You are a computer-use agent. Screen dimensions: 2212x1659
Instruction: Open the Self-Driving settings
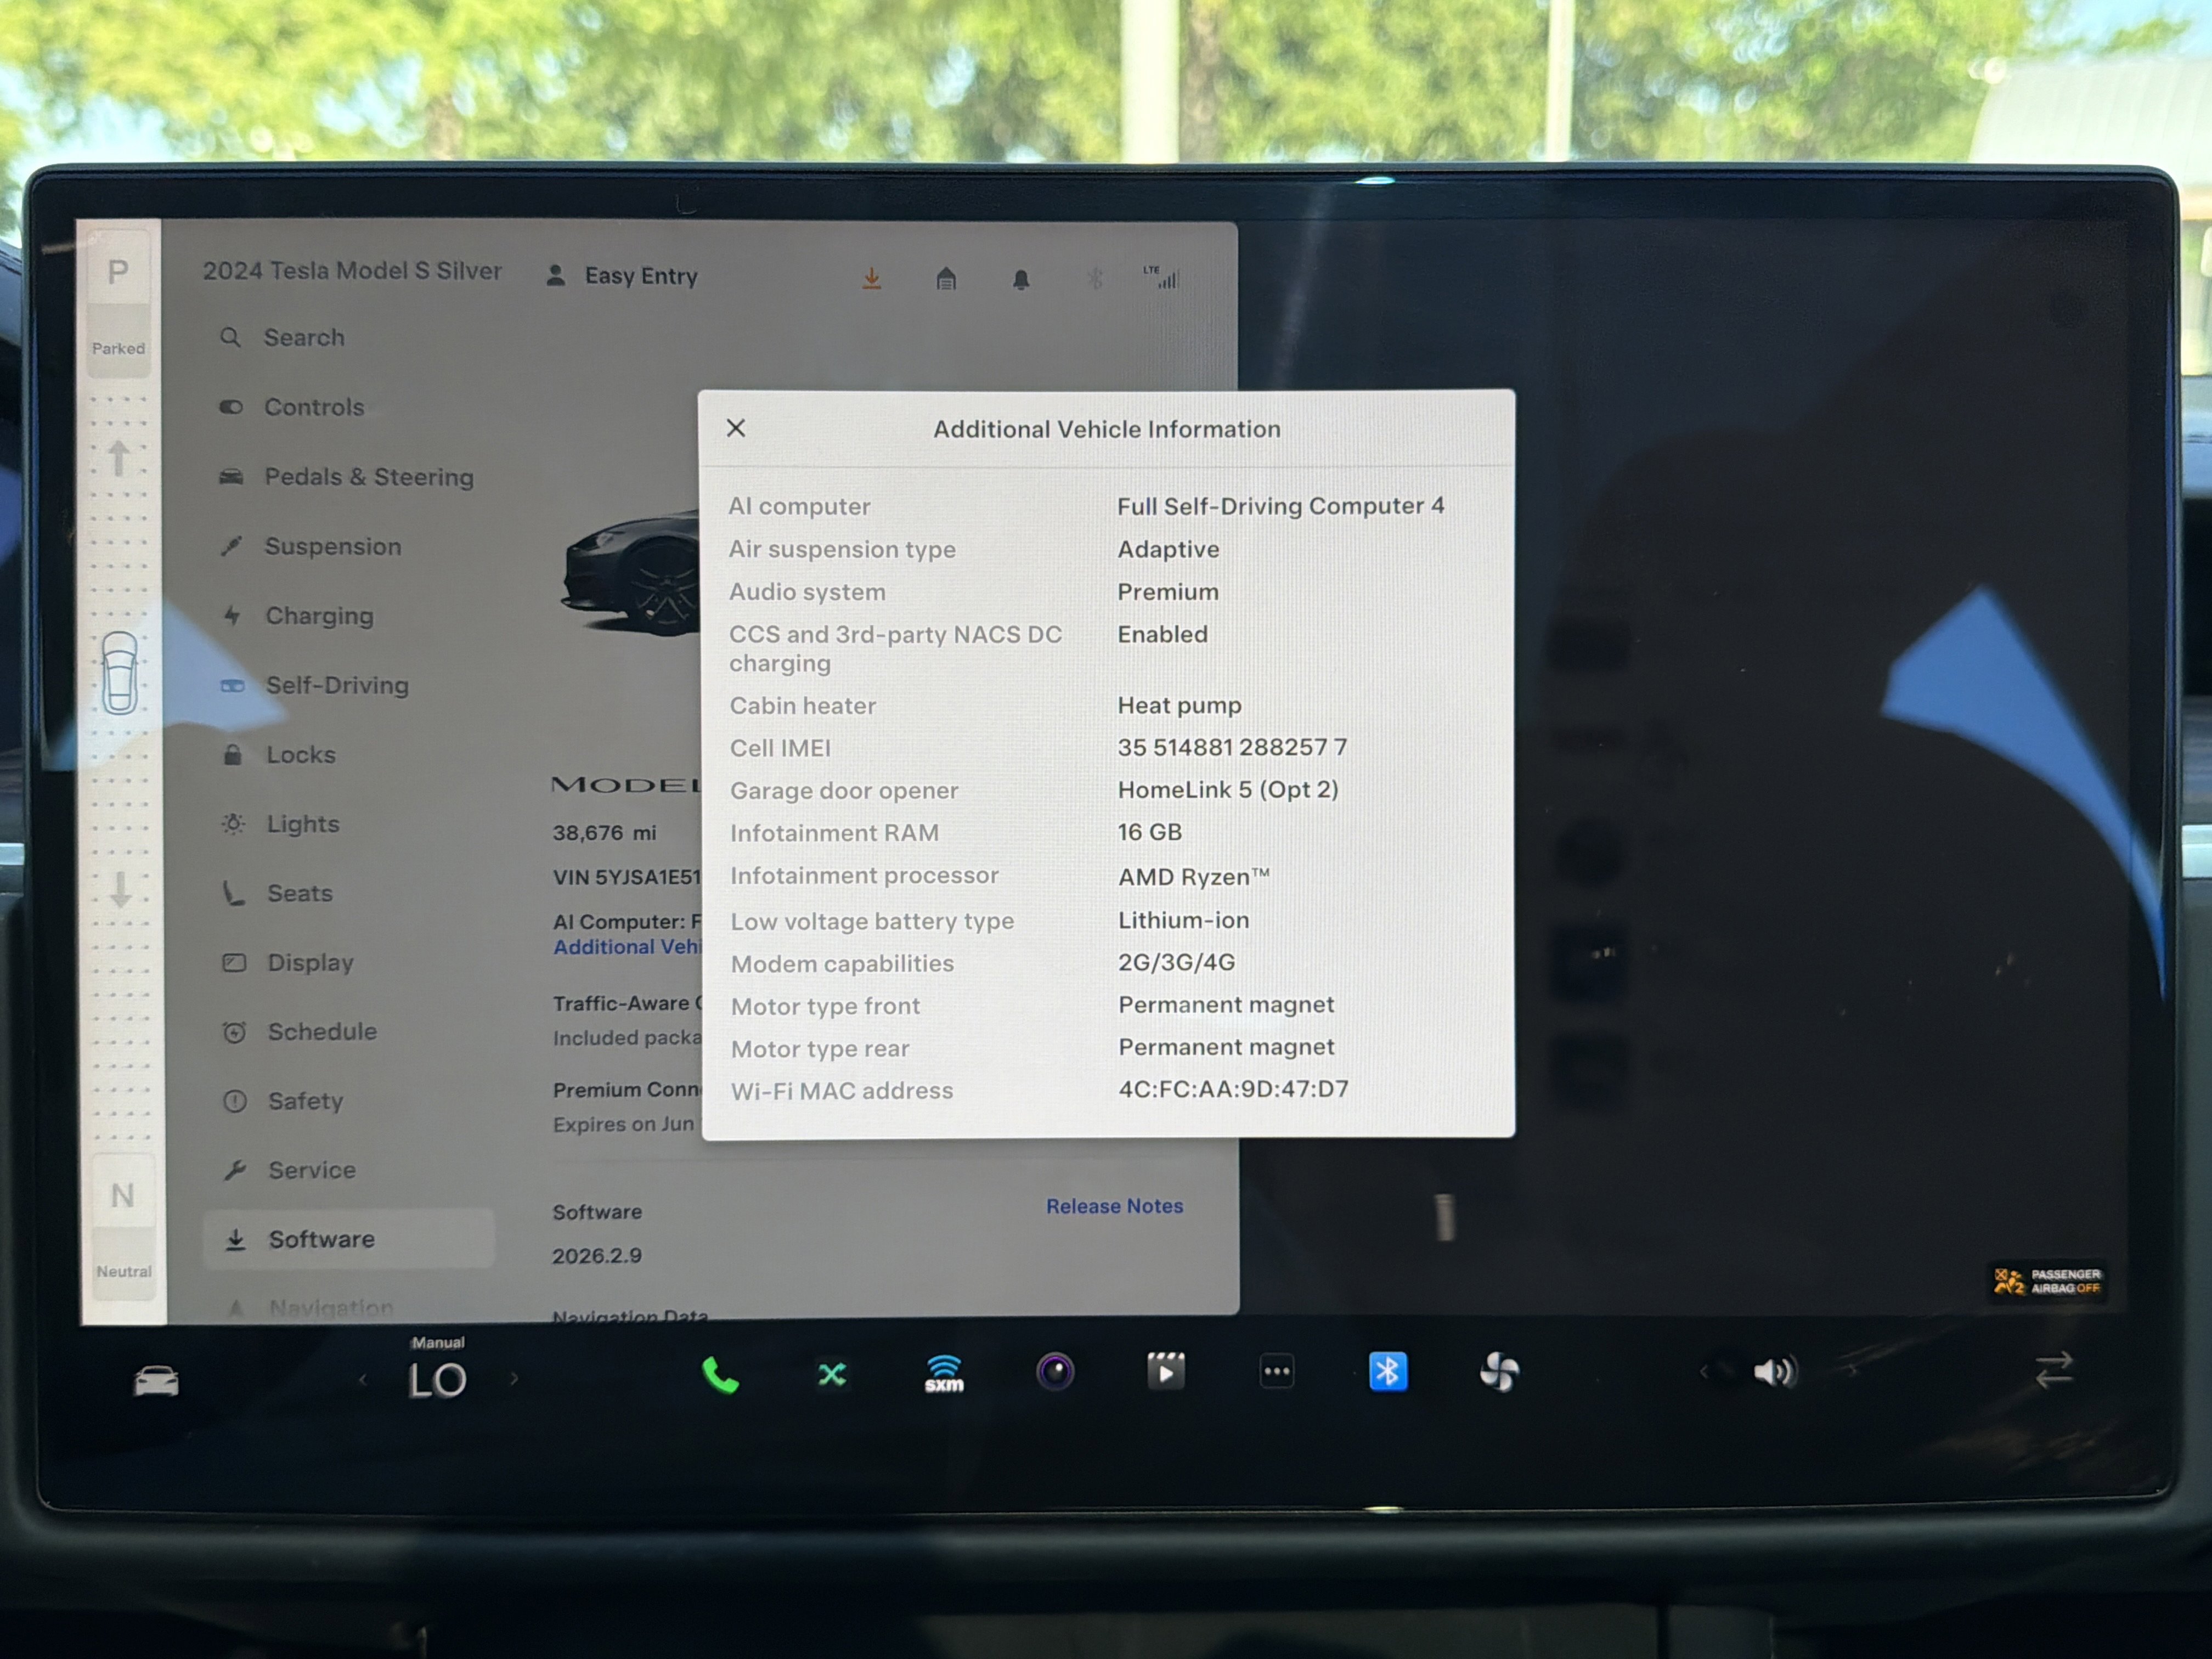click(x=315, y=685)
